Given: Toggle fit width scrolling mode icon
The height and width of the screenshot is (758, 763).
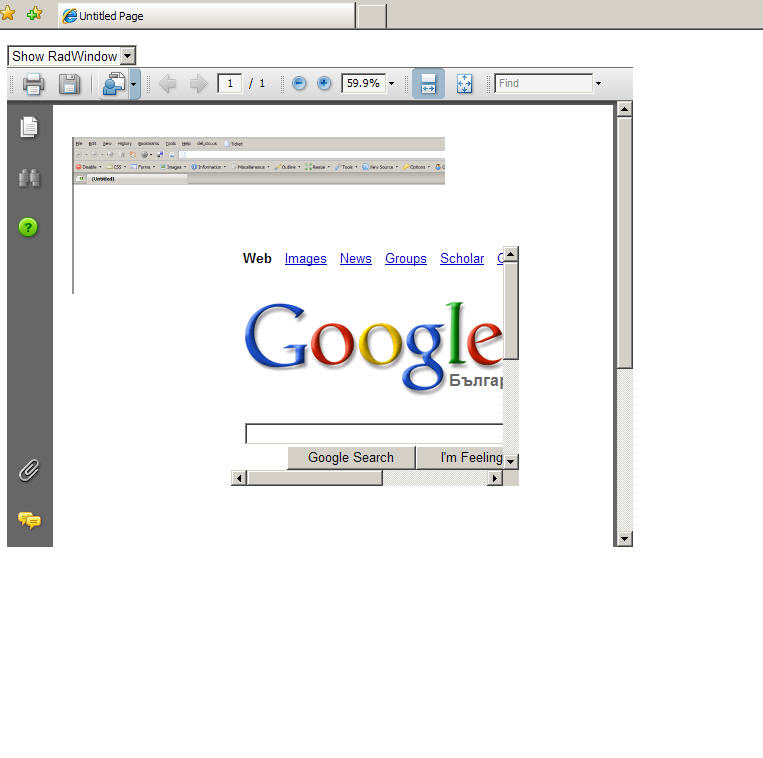Looking at the screenshot, I should 428,84.
